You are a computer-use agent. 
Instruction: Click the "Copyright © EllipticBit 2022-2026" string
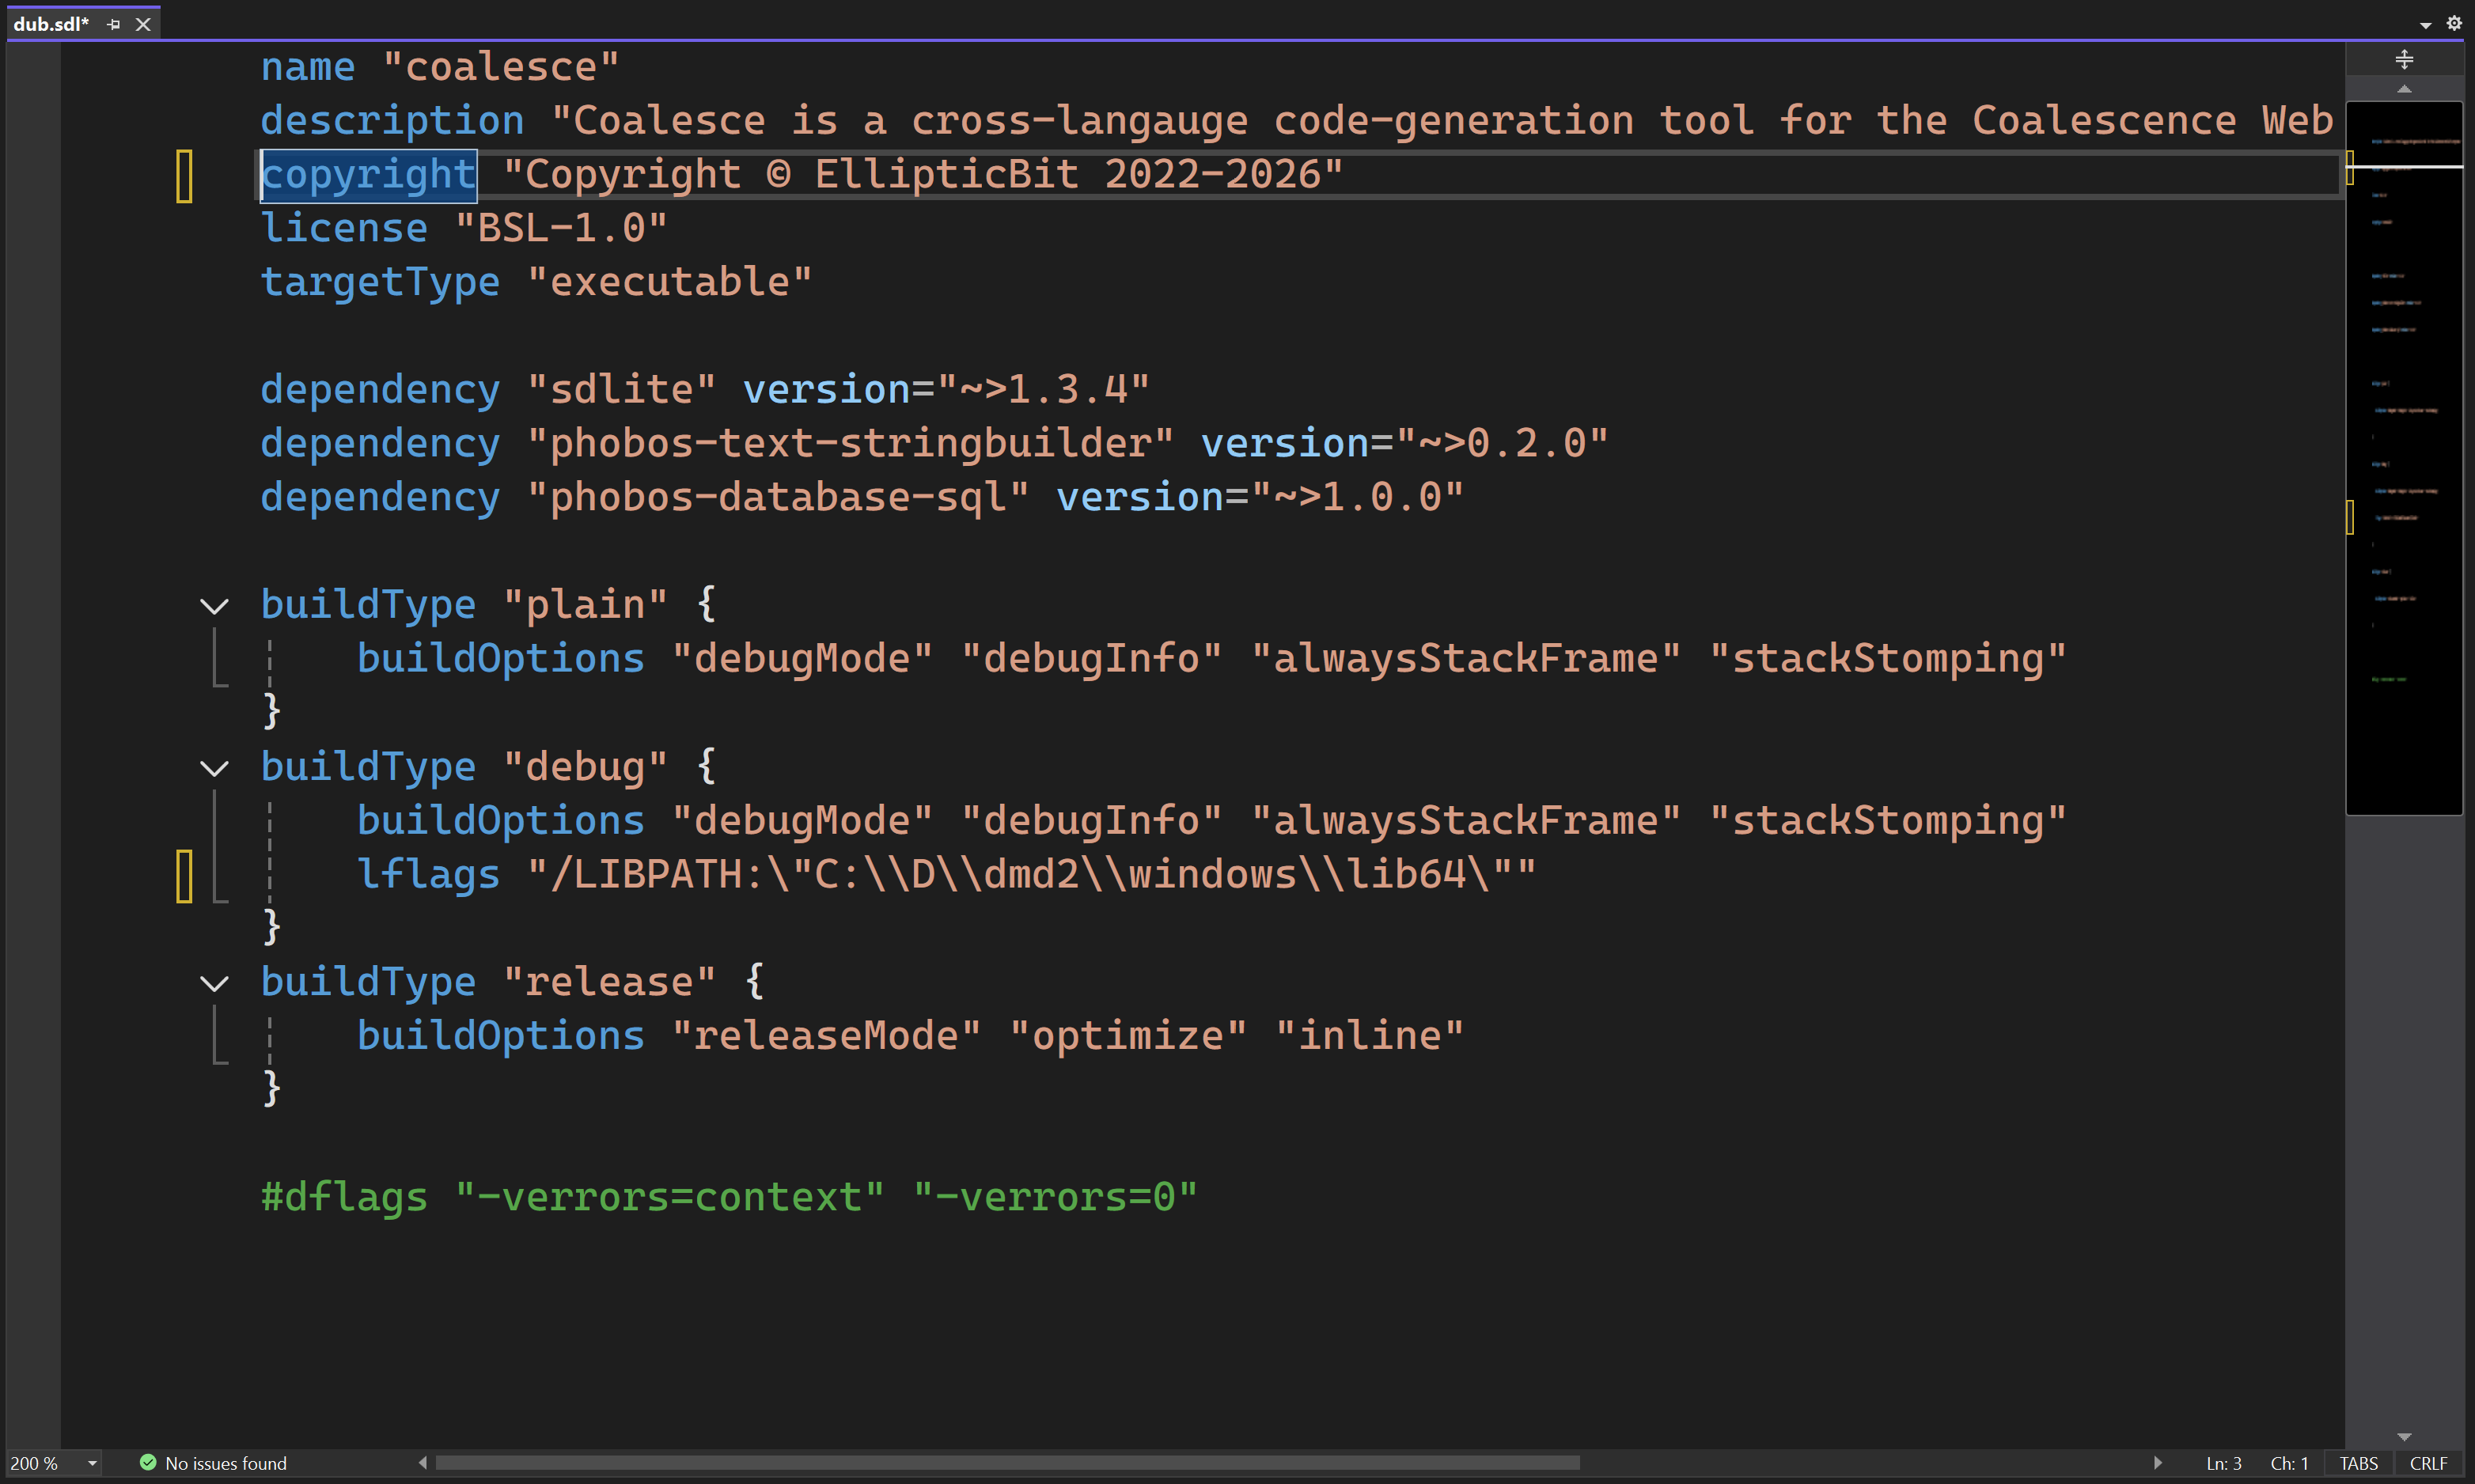[x=923, y=175]
